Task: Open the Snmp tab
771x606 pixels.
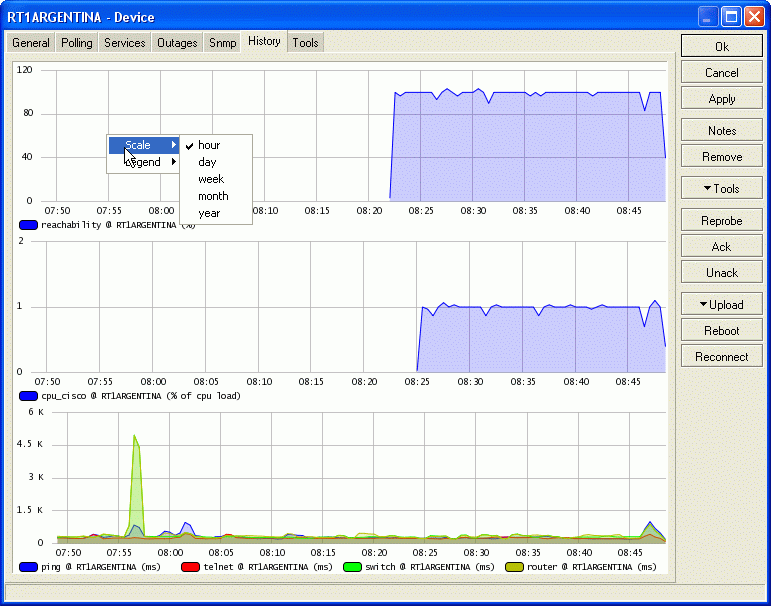Action: (223, 43)
